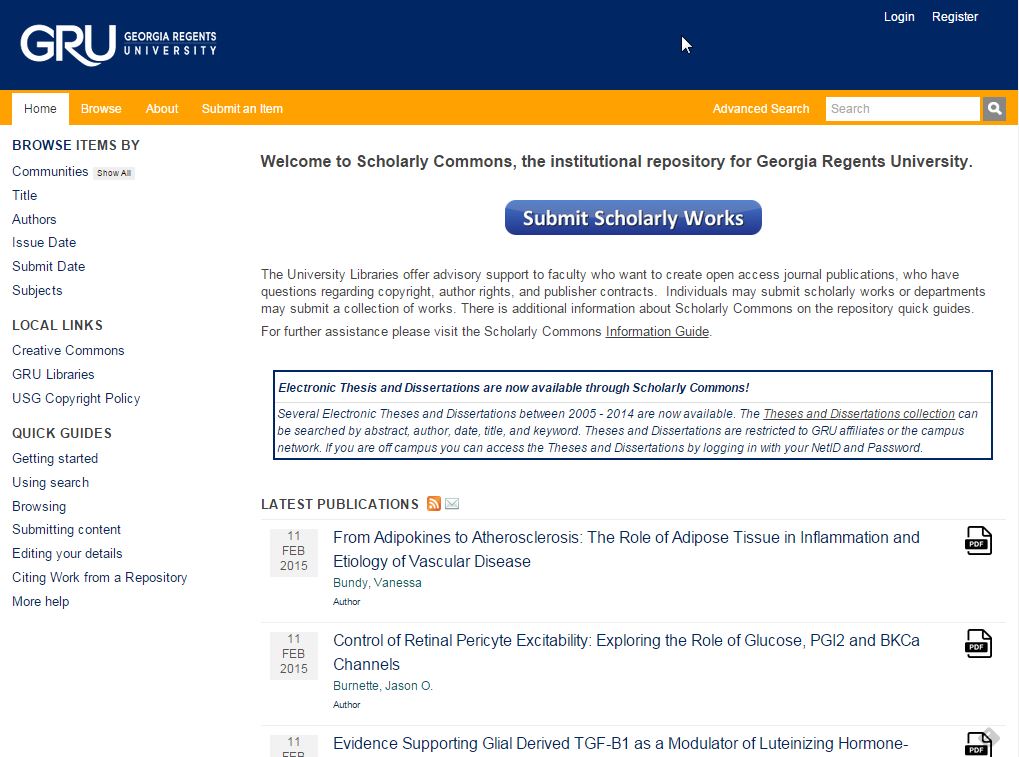Open Control of Retinal Pericyte Excitability title

626,652
